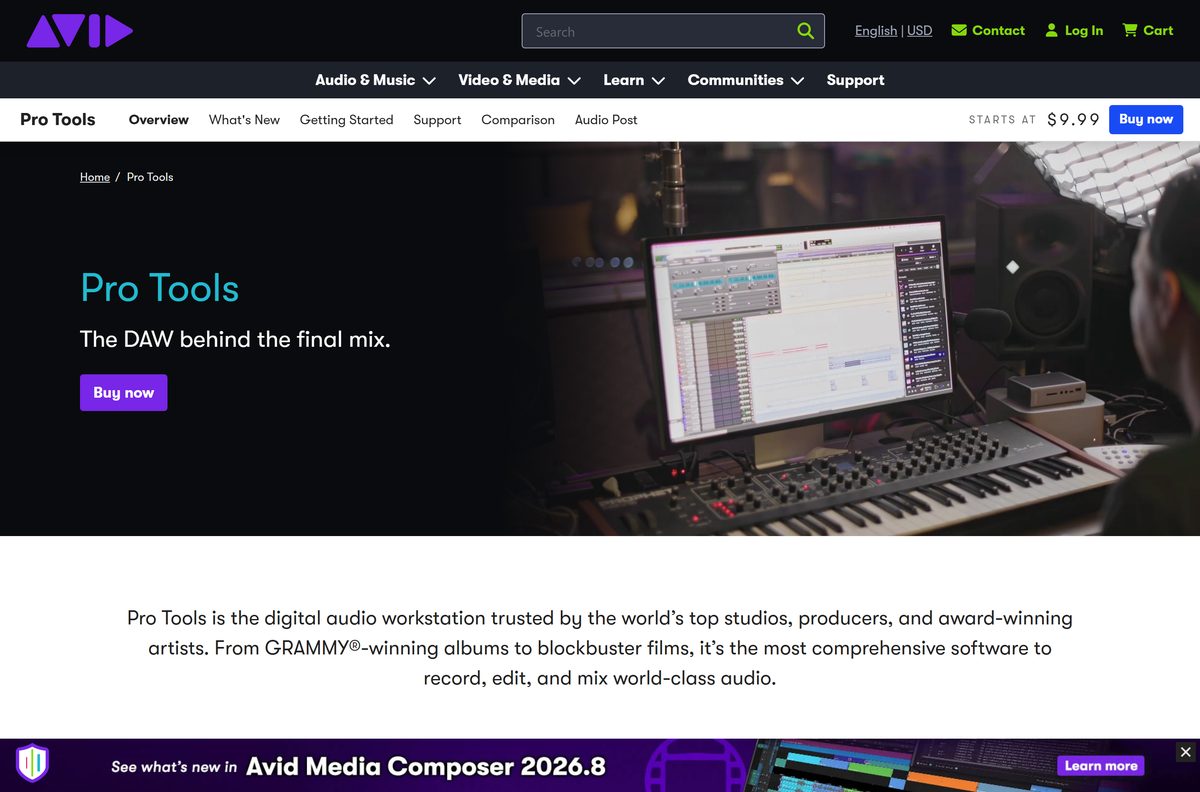Screen dimensions: 1200x792
Task: Go to the Support main menu item
Action: (855, 80)
